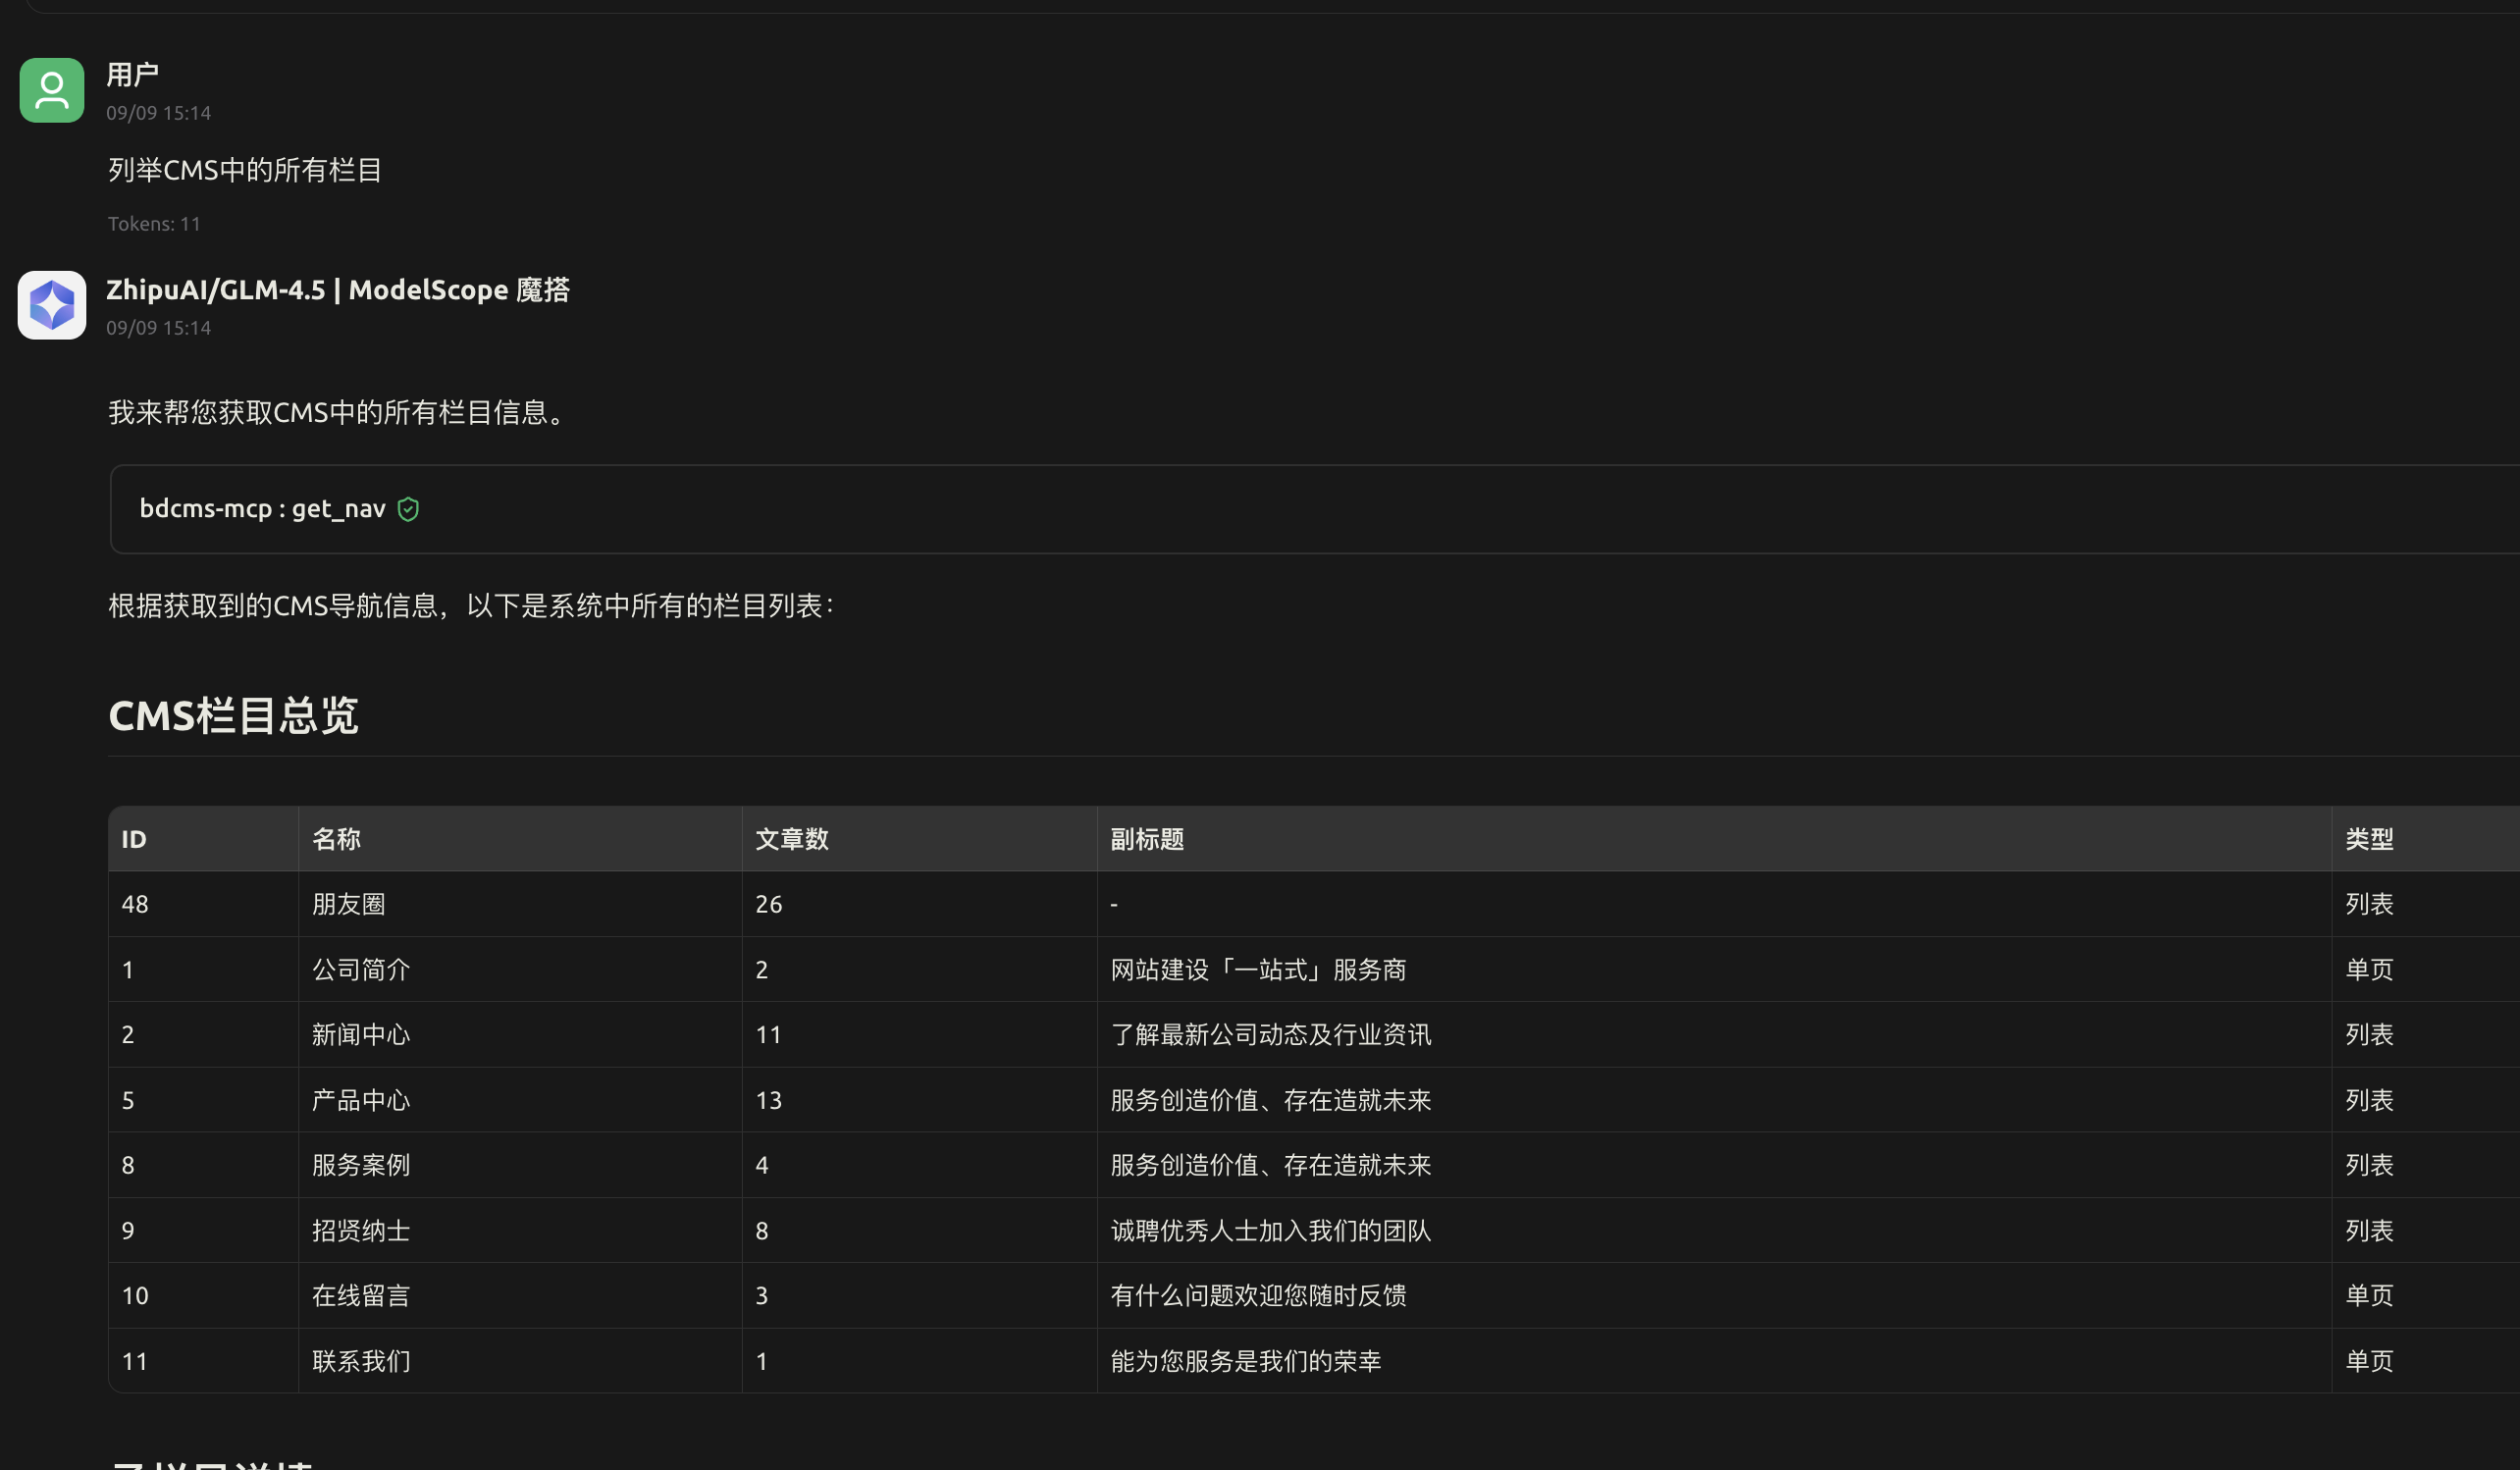Click the green user avatar icon
This screenshot has width=2520, height=1470.
[x=51, y=90]
